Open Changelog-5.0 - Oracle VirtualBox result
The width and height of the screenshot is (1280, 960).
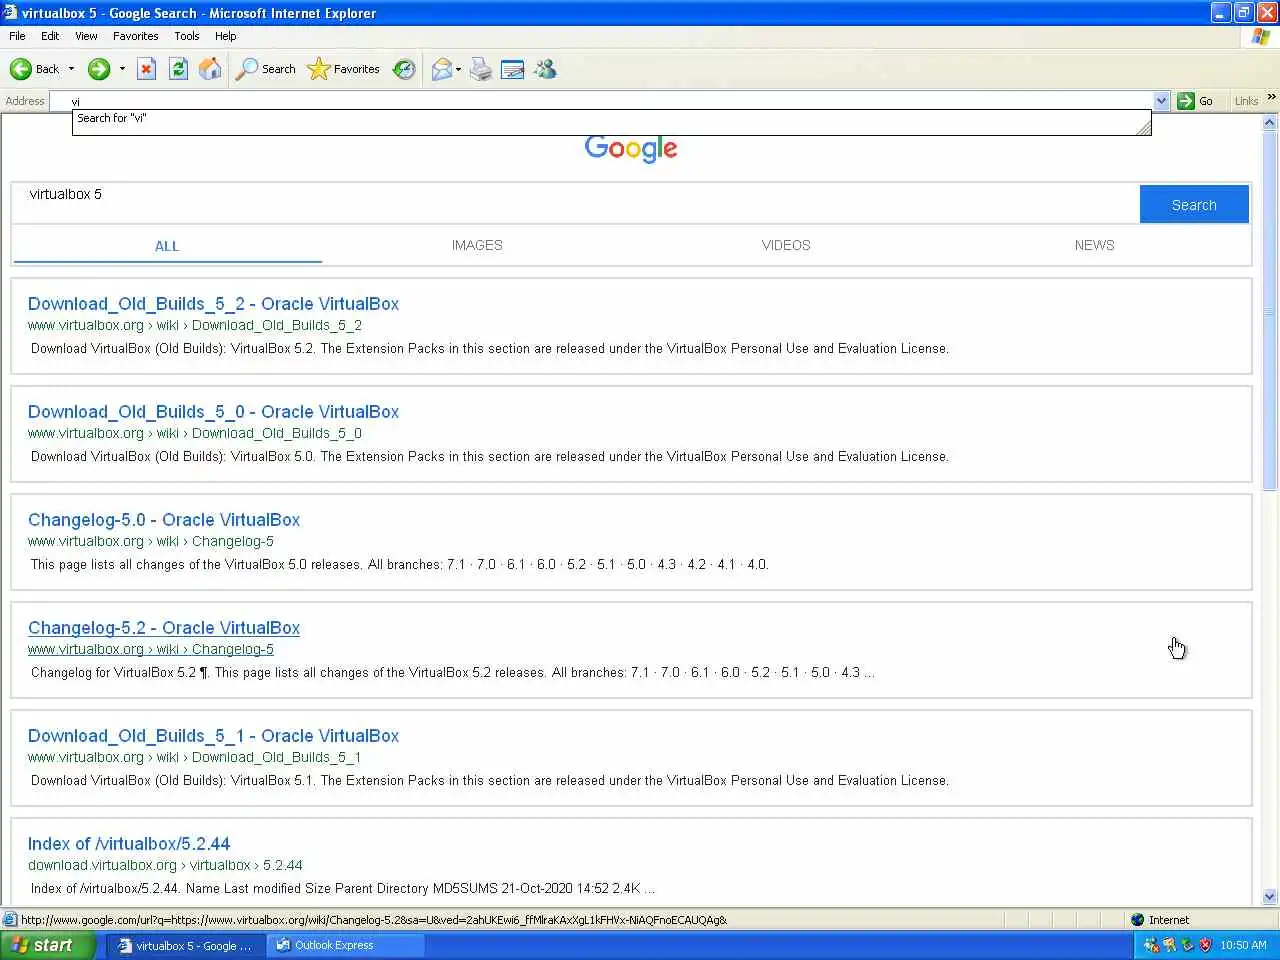pyautogui.click(x=164, y=520)
